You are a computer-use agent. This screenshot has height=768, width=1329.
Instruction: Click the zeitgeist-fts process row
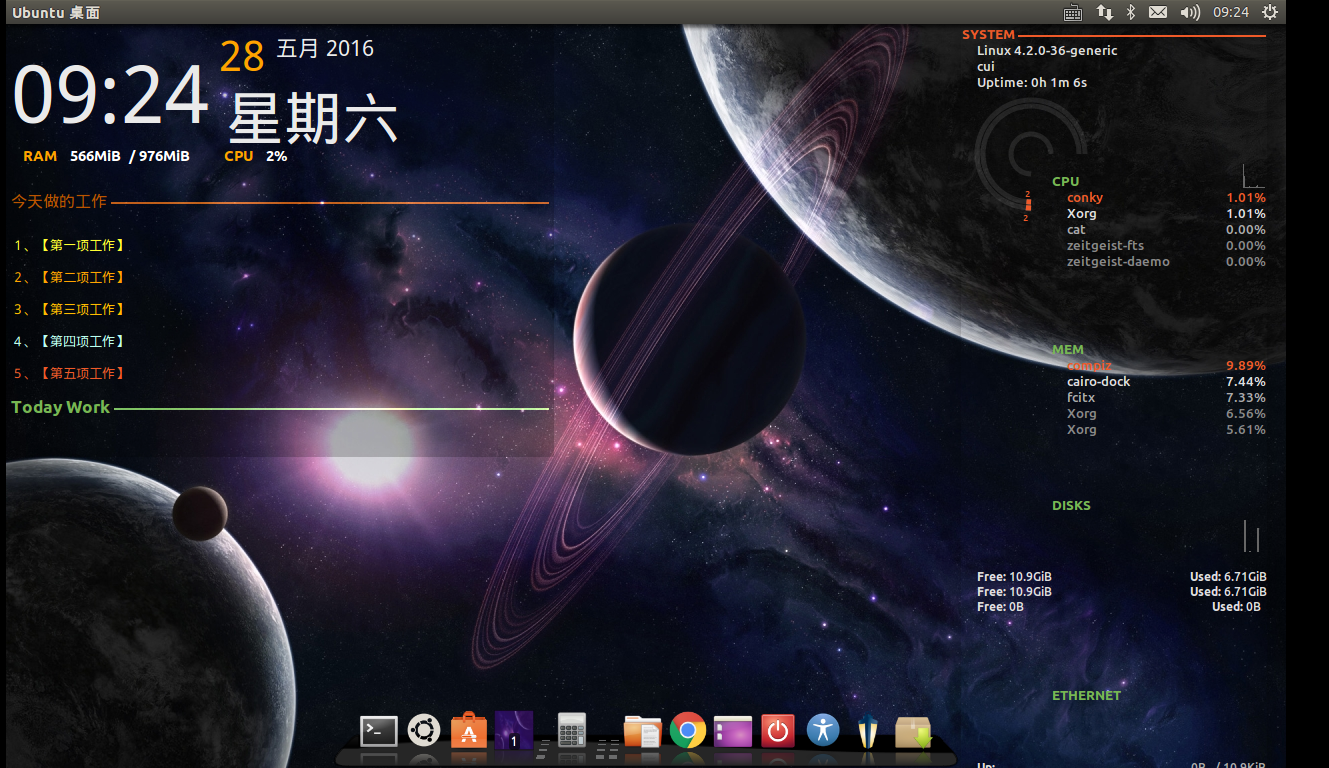tap(1166, 246)
